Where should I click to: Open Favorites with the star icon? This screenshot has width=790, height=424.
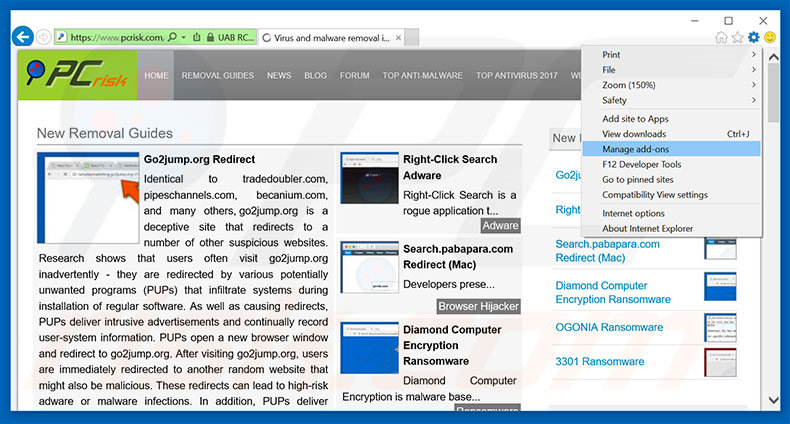738,37
